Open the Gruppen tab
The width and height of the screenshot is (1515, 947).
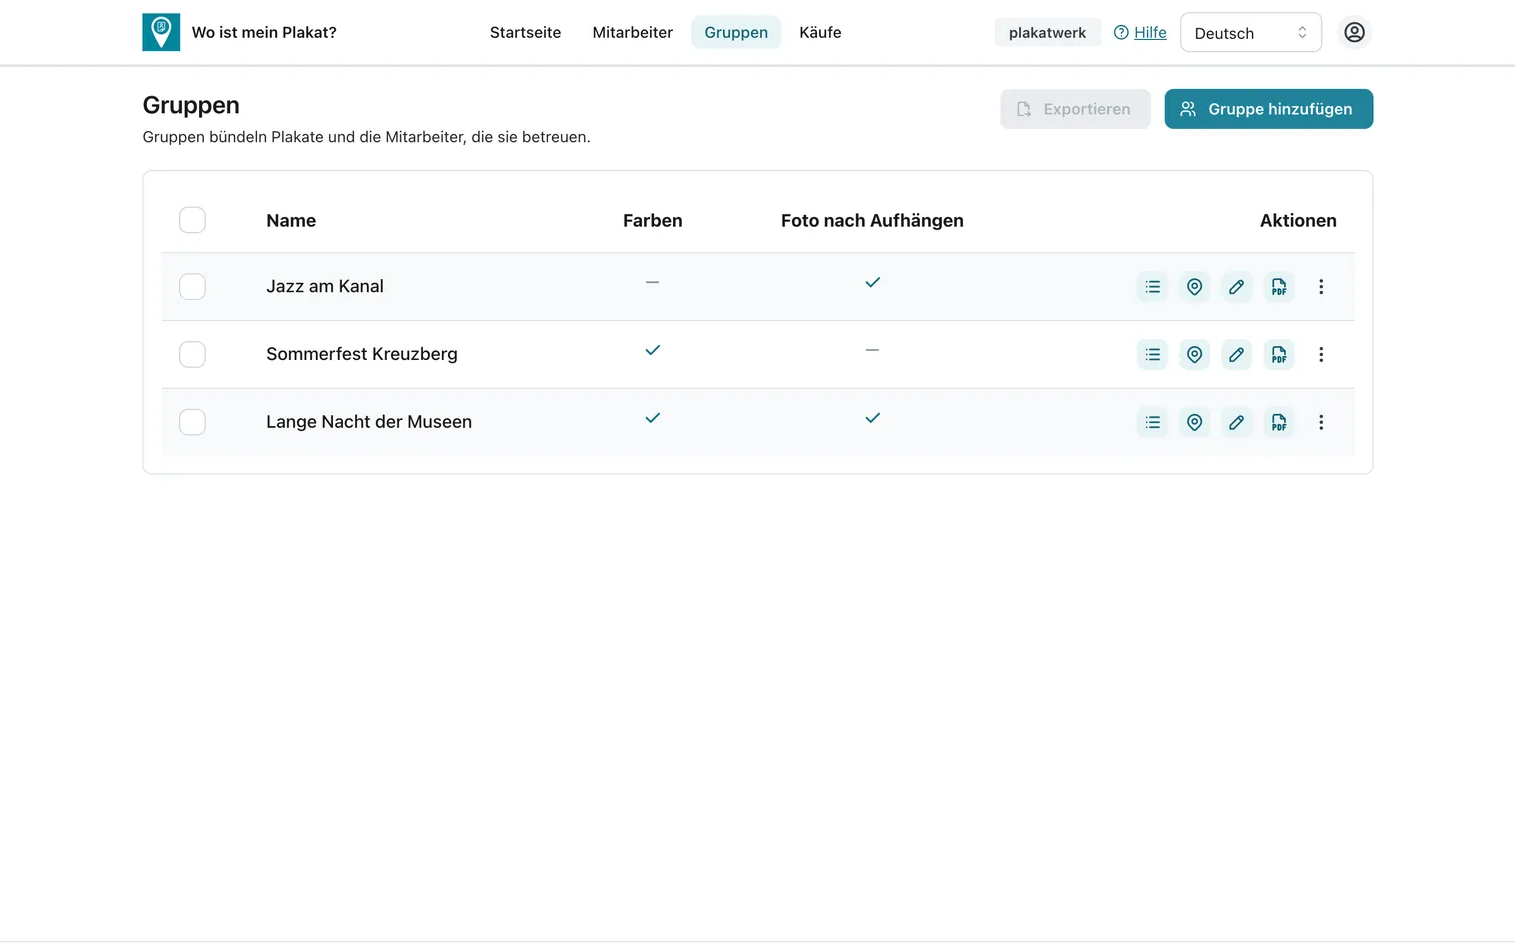(x=736, y=32)
